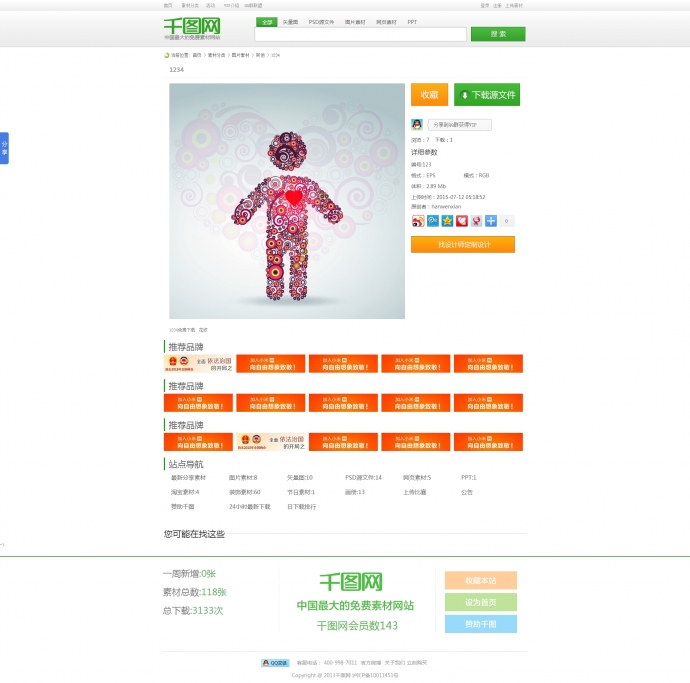Click the 找设计师定制设计 button
This screenshot has height=683, width=690.
(x=463, y=244)
